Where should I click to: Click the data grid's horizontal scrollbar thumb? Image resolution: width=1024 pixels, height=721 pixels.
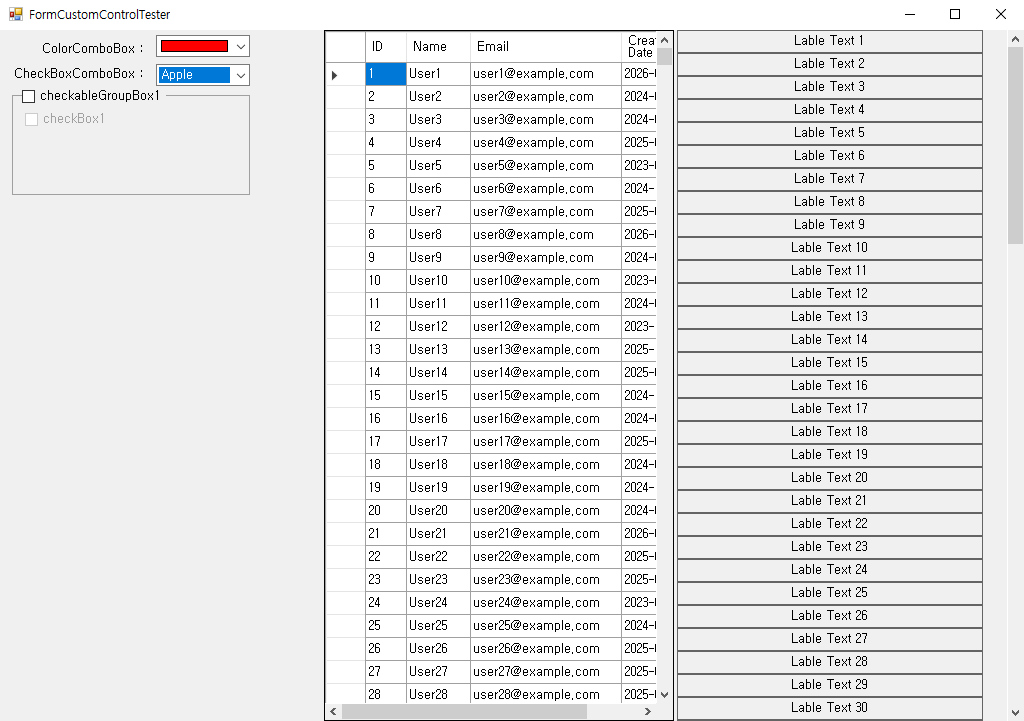[464, 711]
